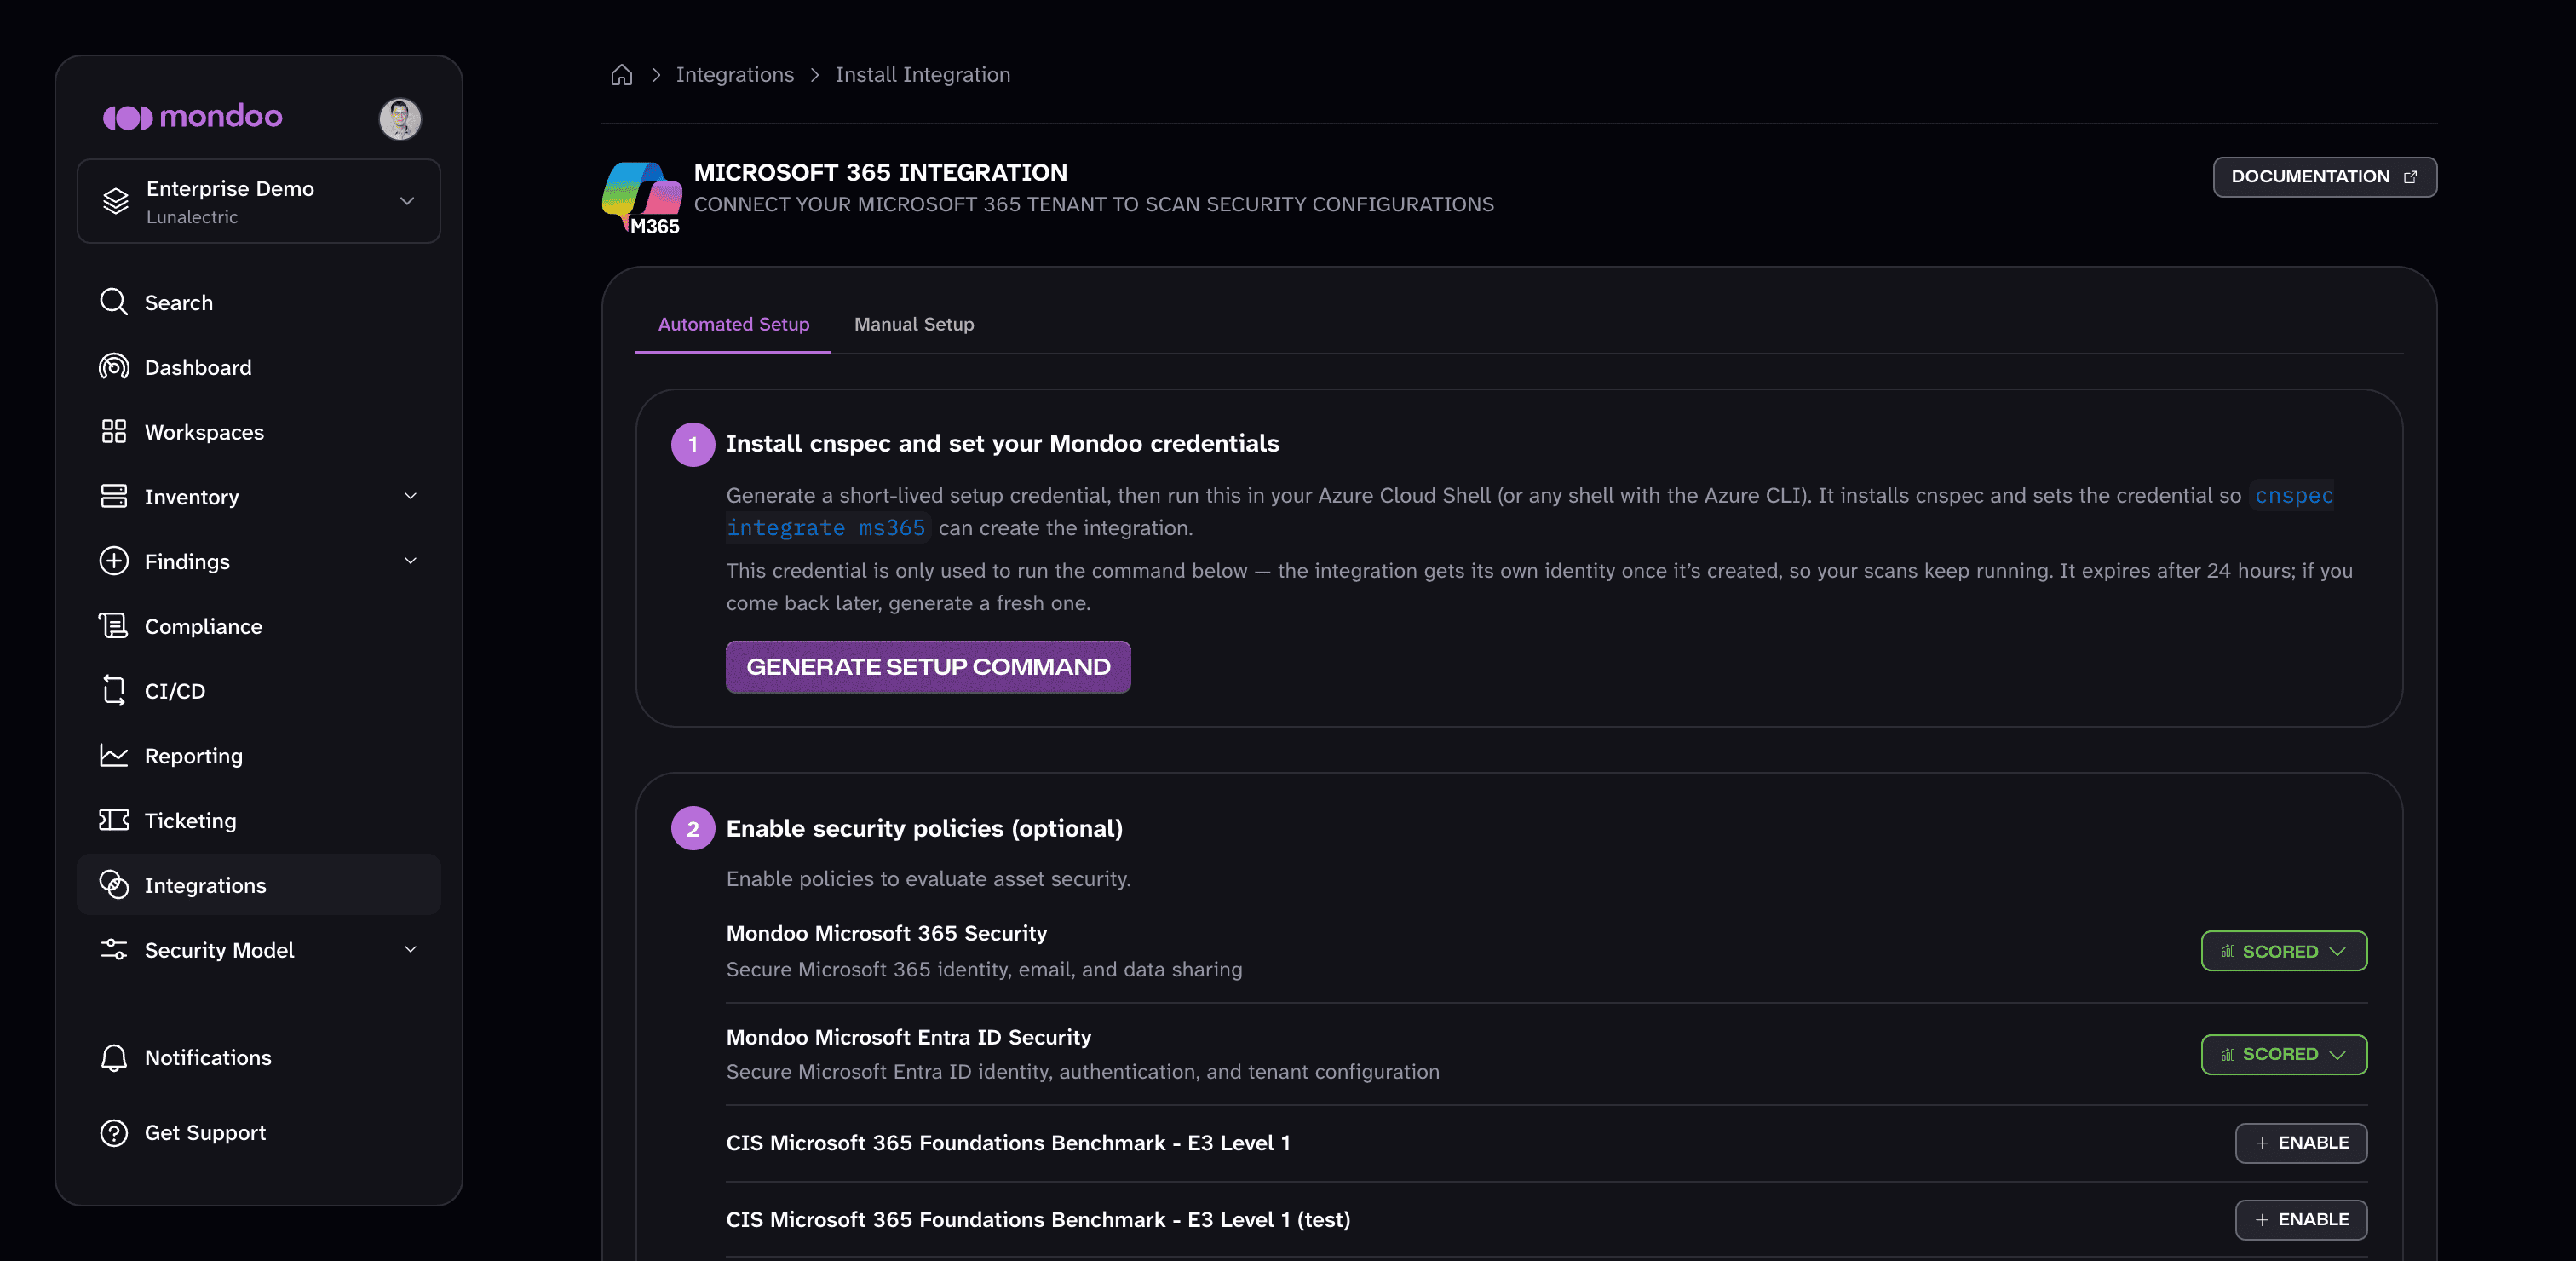The image size is (2576, 1261).
Task: Click the Workspaces grid icon
Action: click(114, 432)
